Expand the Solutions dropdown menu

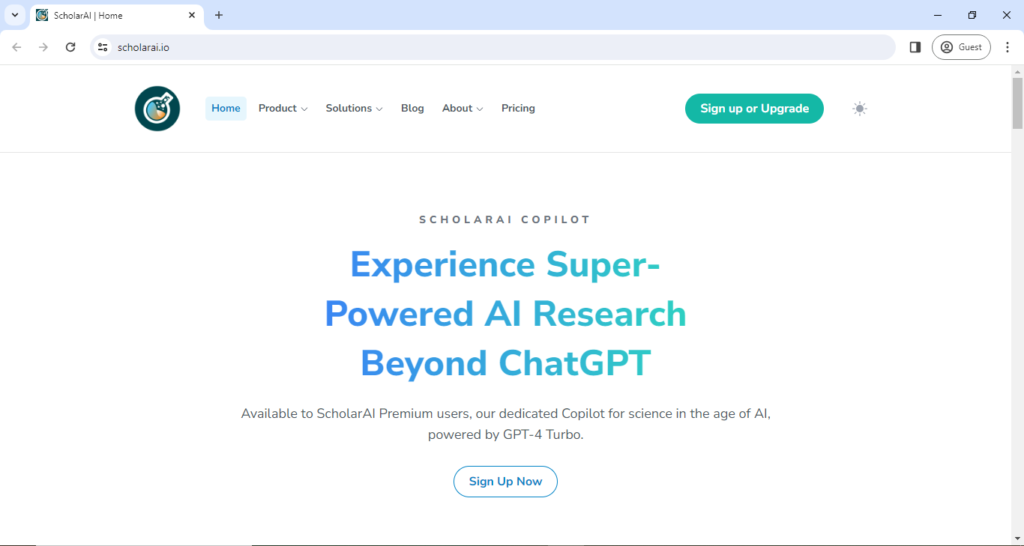click(x=354, y=108)
